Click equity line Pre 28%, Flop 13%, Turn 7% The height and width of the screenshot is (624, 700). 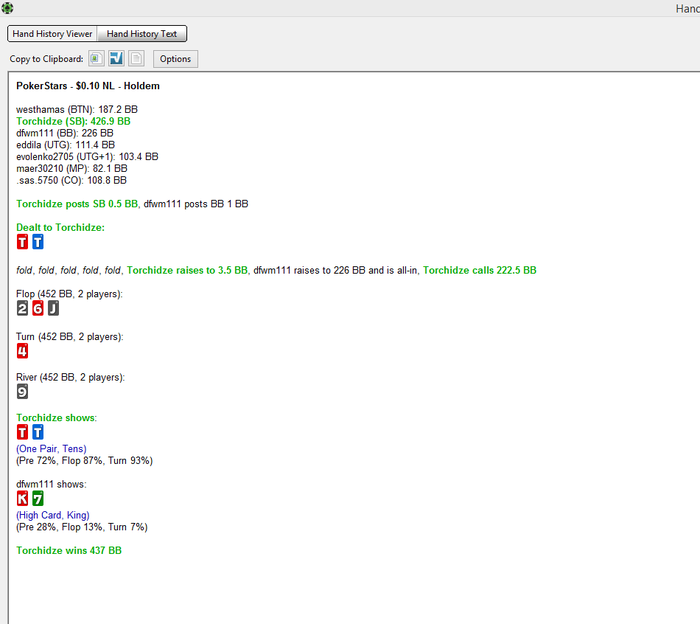[x=82, y=527]
